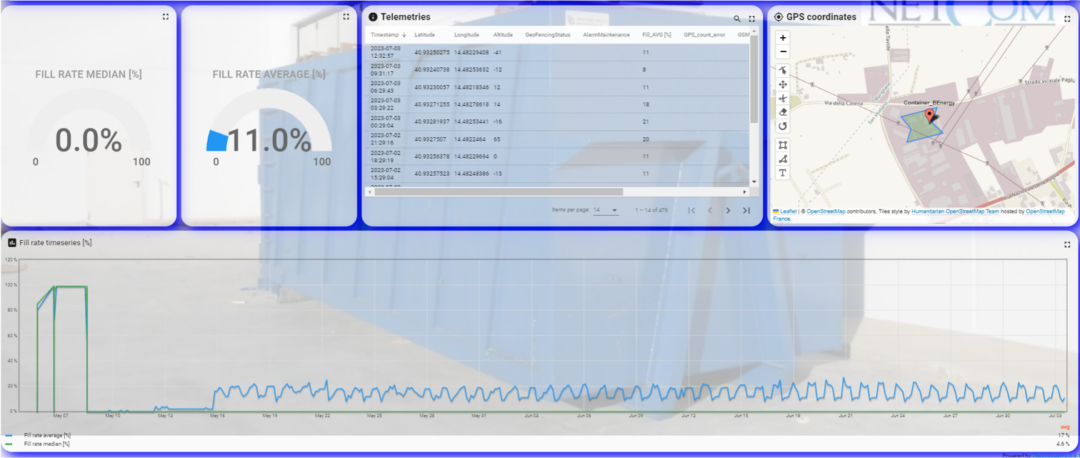Screen dimensions: 1080x458
Task: Select row with timestamp 2023-07-02 18:29:19
Action: click(557, 156)
